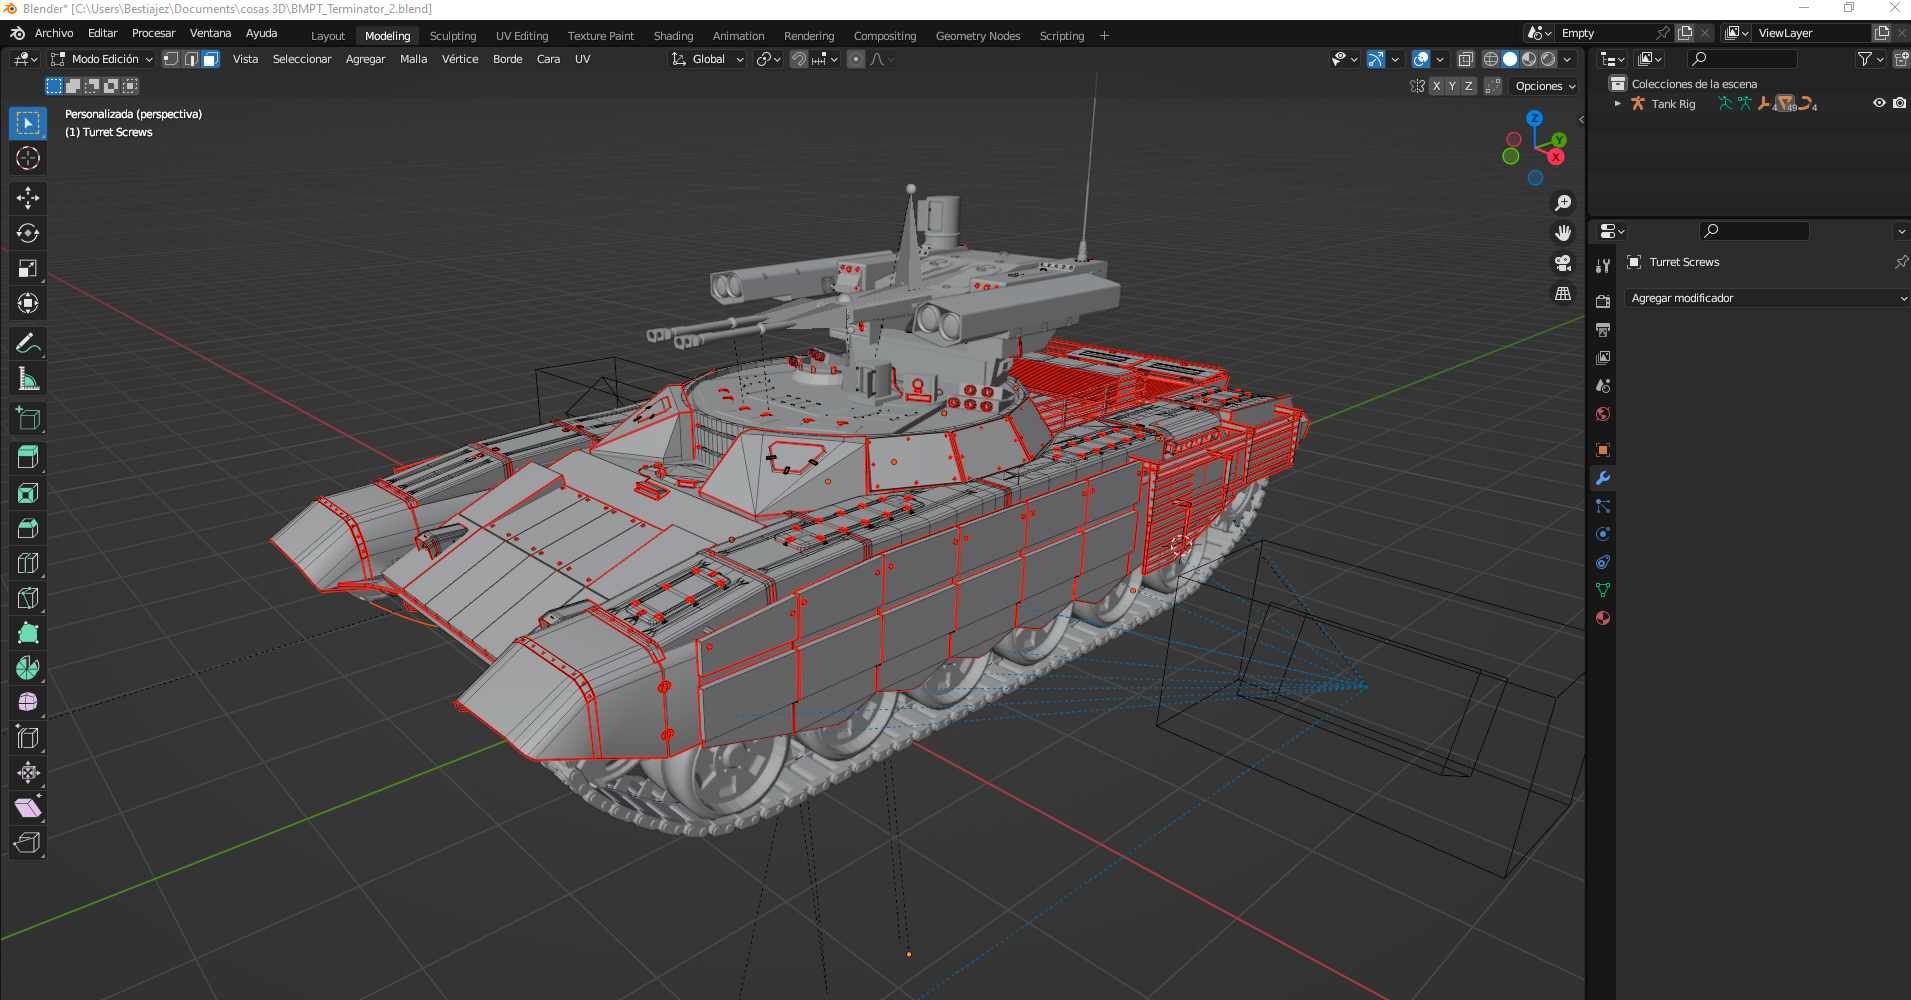1911x1000 pixels.
Task: Select the Select Box tool
Action: 28,123
